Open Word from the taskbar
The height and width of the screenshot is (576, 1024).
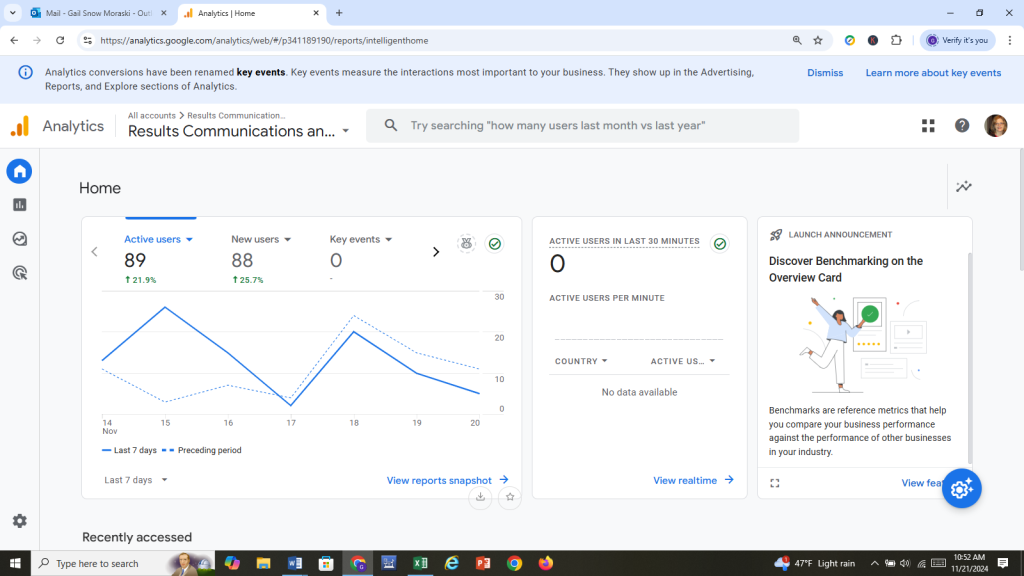(x=295, y=563)
